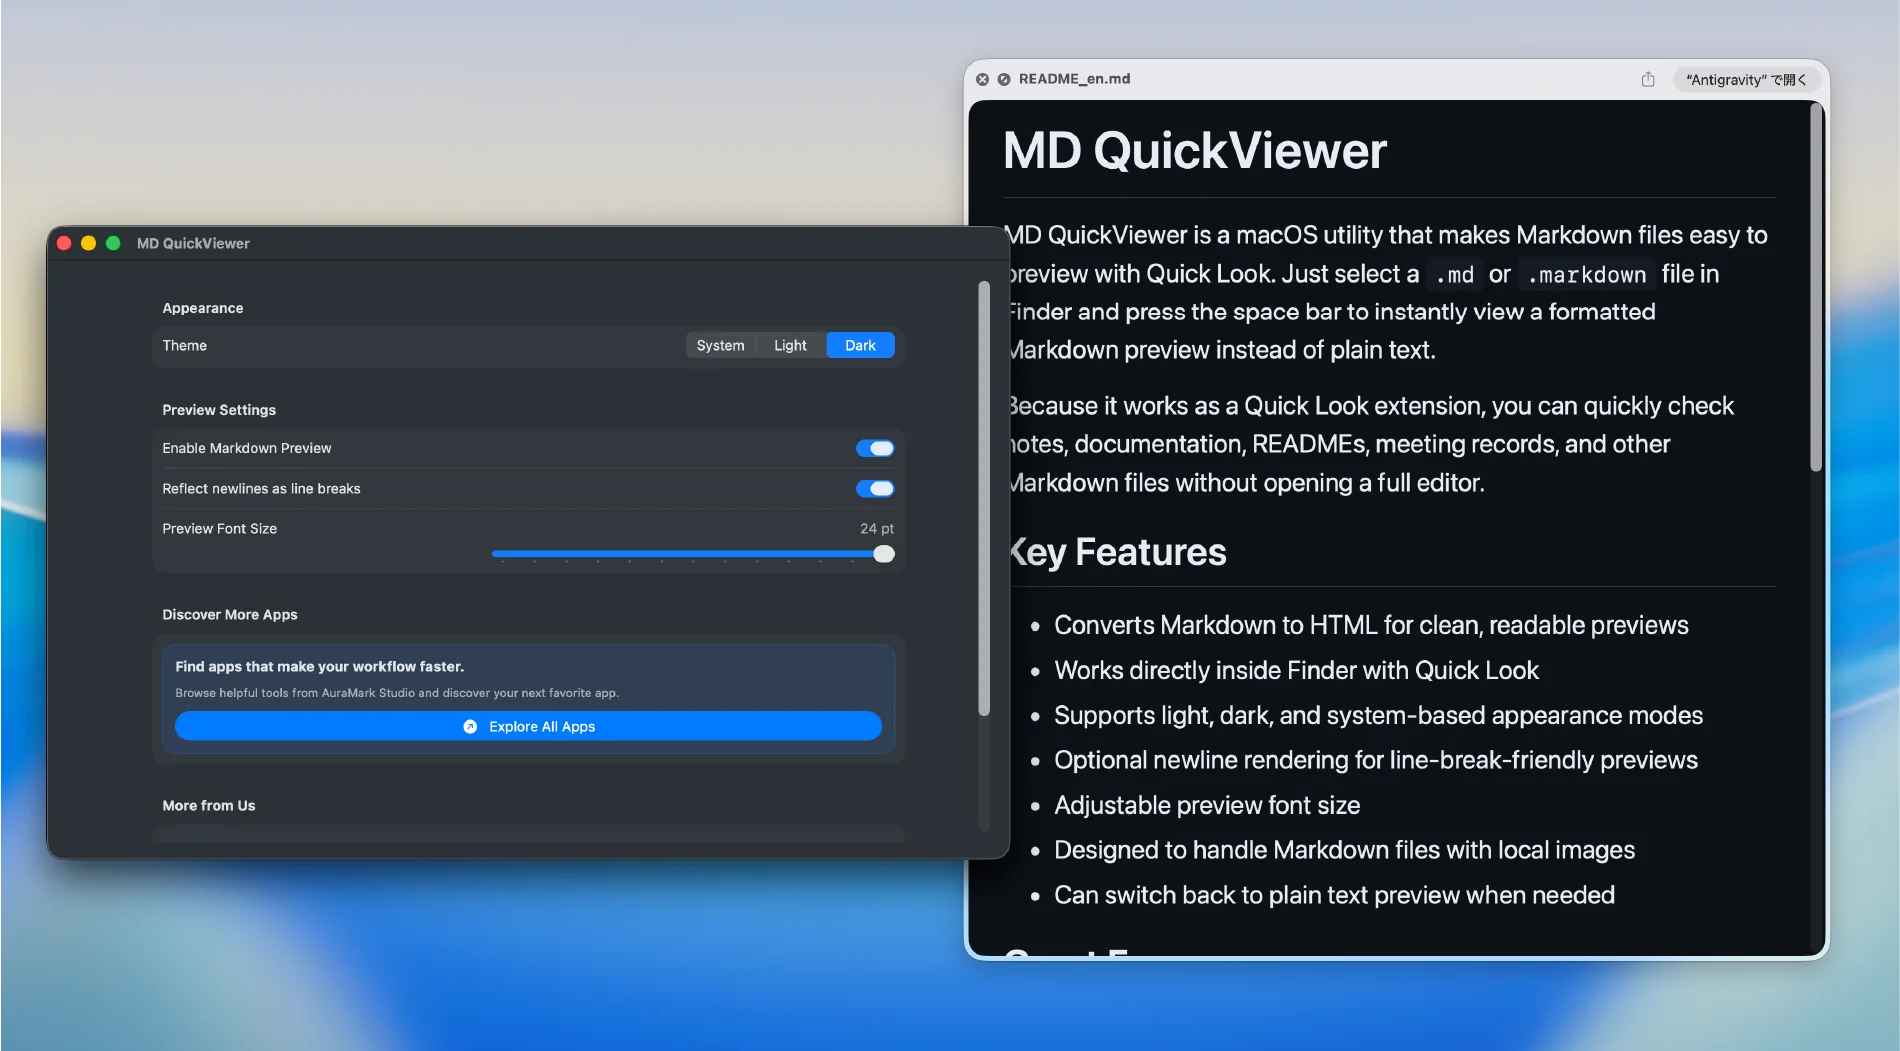Select the System theme option

(720, 345)
